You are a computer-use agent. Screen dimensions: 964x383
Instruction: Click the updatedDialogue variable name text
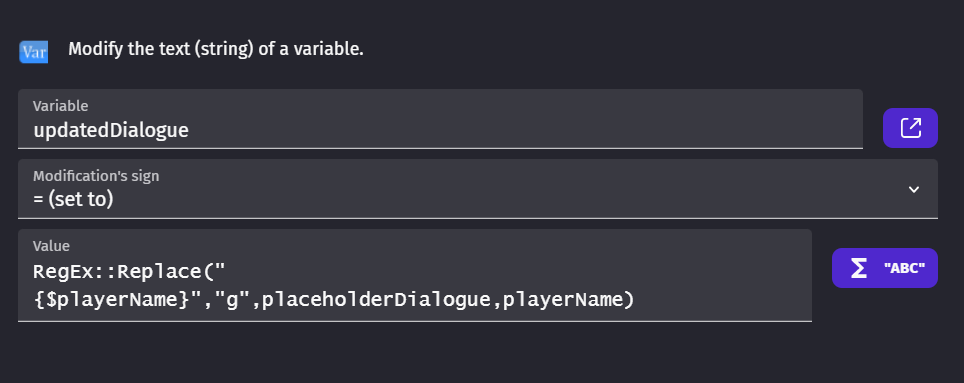pos(111,130)
